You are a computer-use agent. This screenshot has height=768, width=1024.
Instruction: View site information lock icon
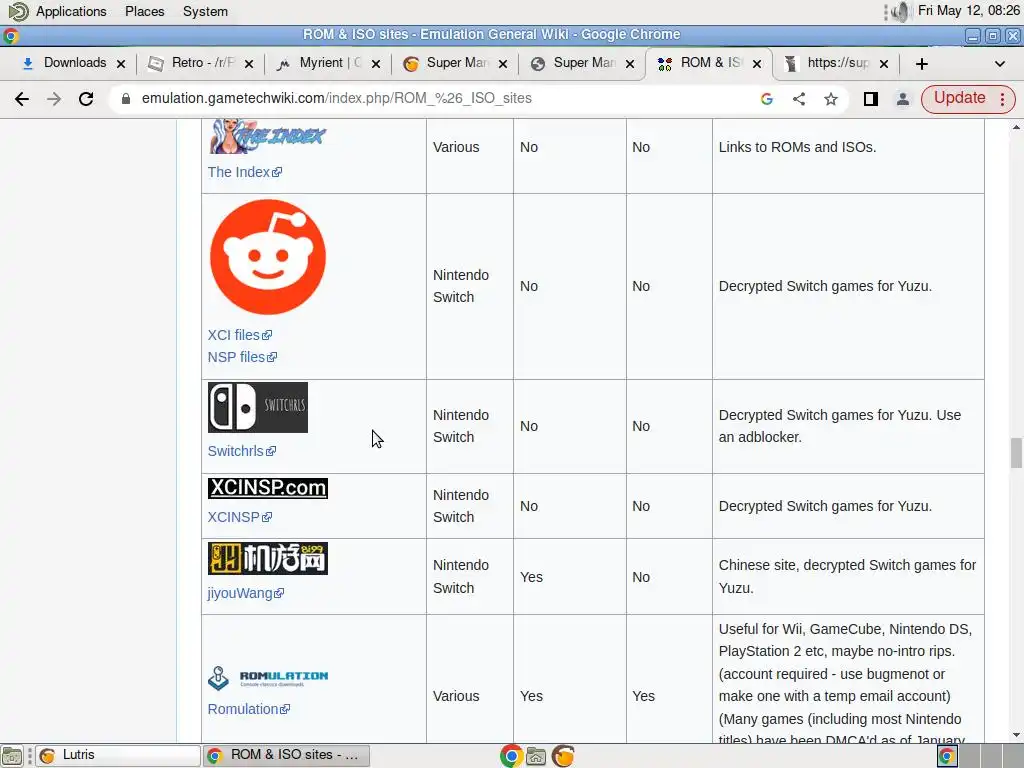click(126, 99)
